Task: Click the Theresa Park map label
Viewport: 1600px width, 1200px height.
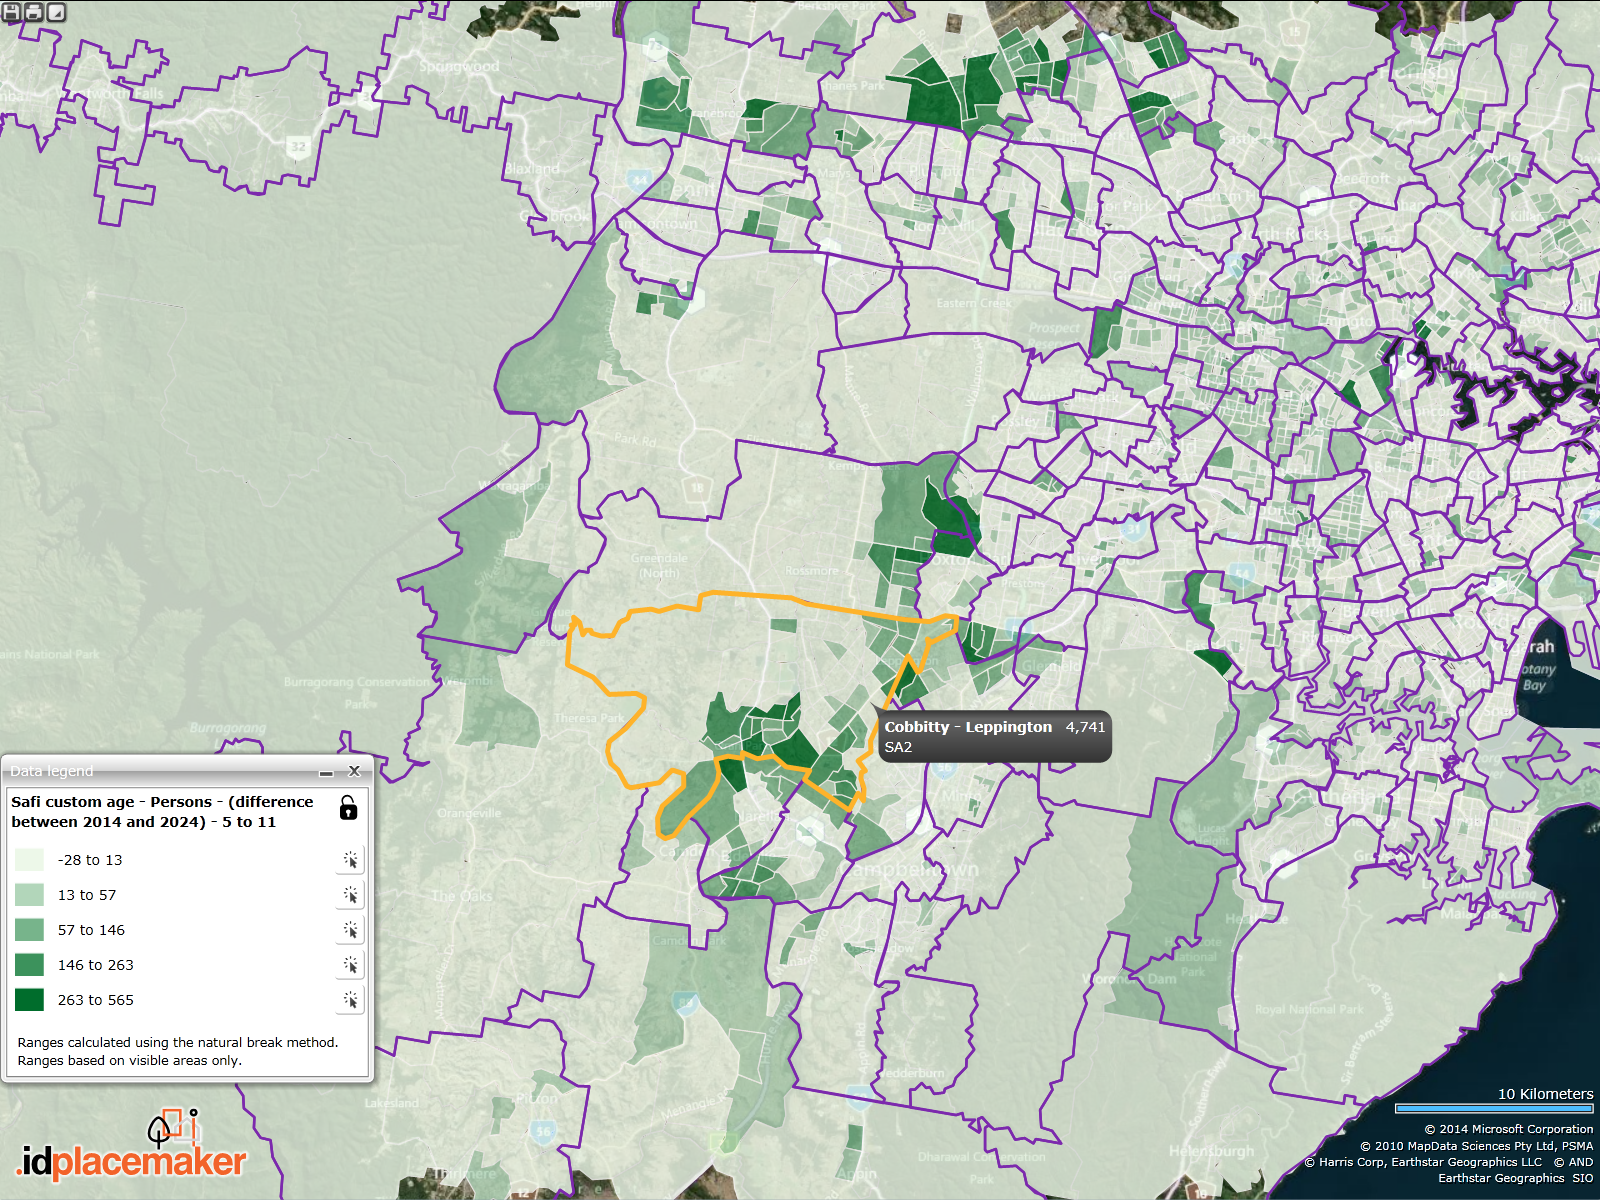Action: click(x=589, y=718)
